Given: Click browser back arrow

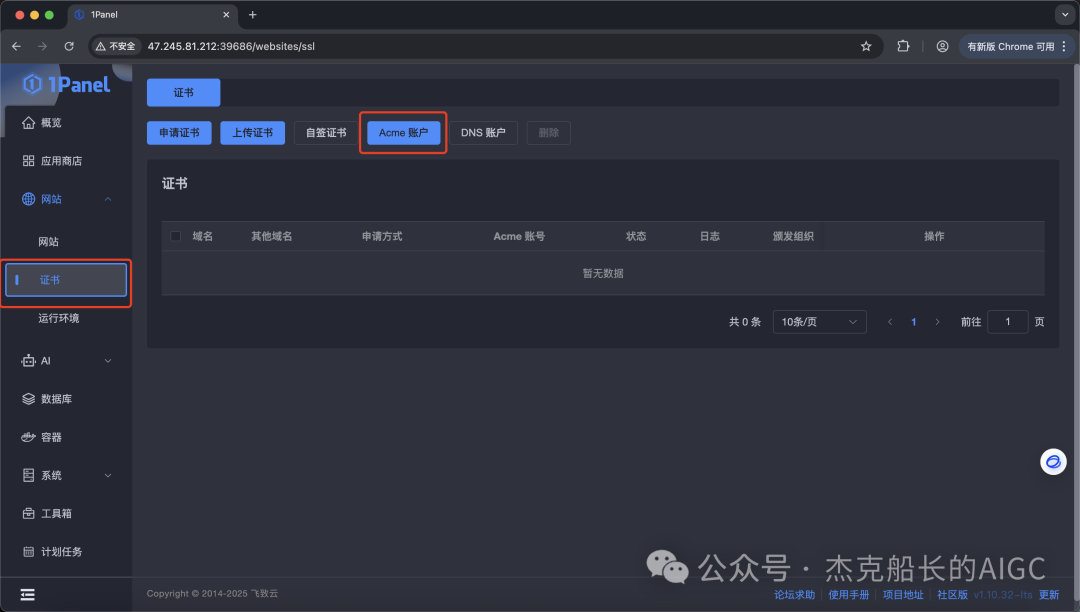Looking at the screenshot, I should pyautogui.click(x=17, y=46).
